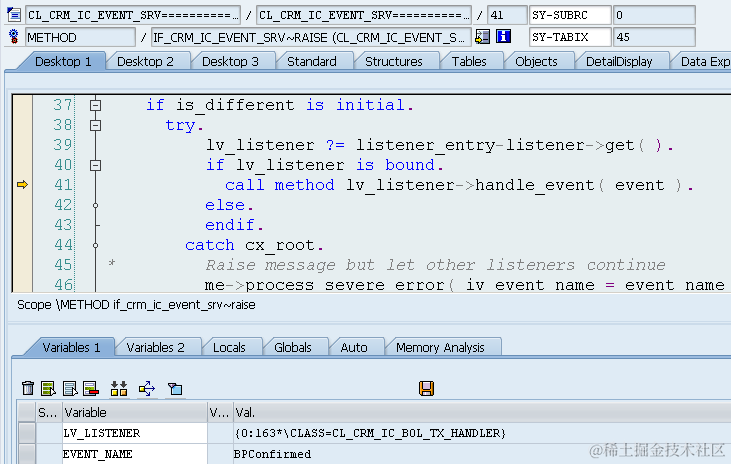Screen dimensions: 731x464
Task: Click the SY-TABIX value field showing 45
Action: click(x=654, y=37)
